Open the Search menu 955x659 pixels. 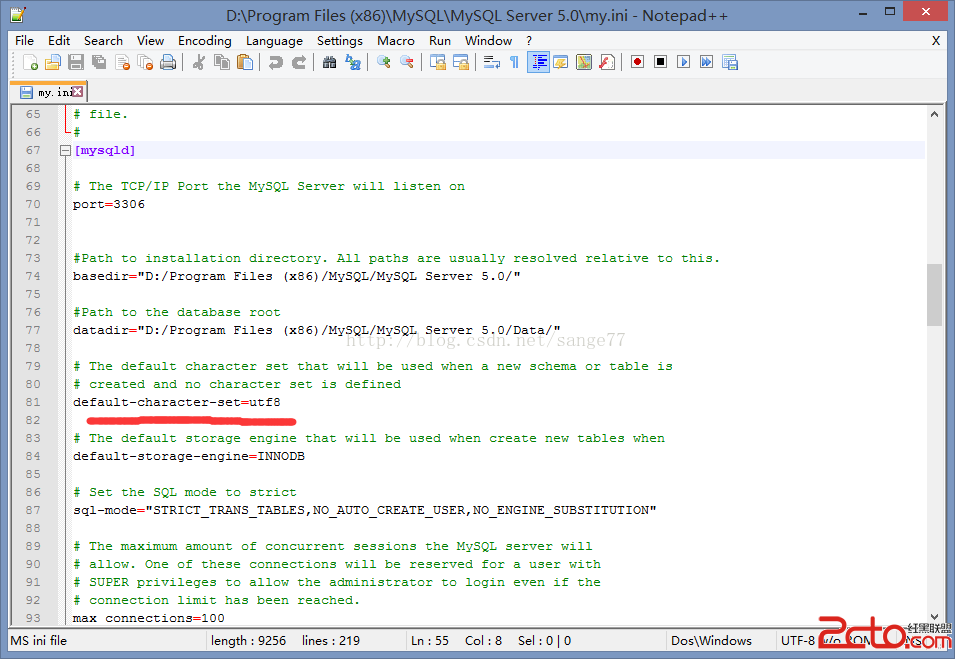104,41
